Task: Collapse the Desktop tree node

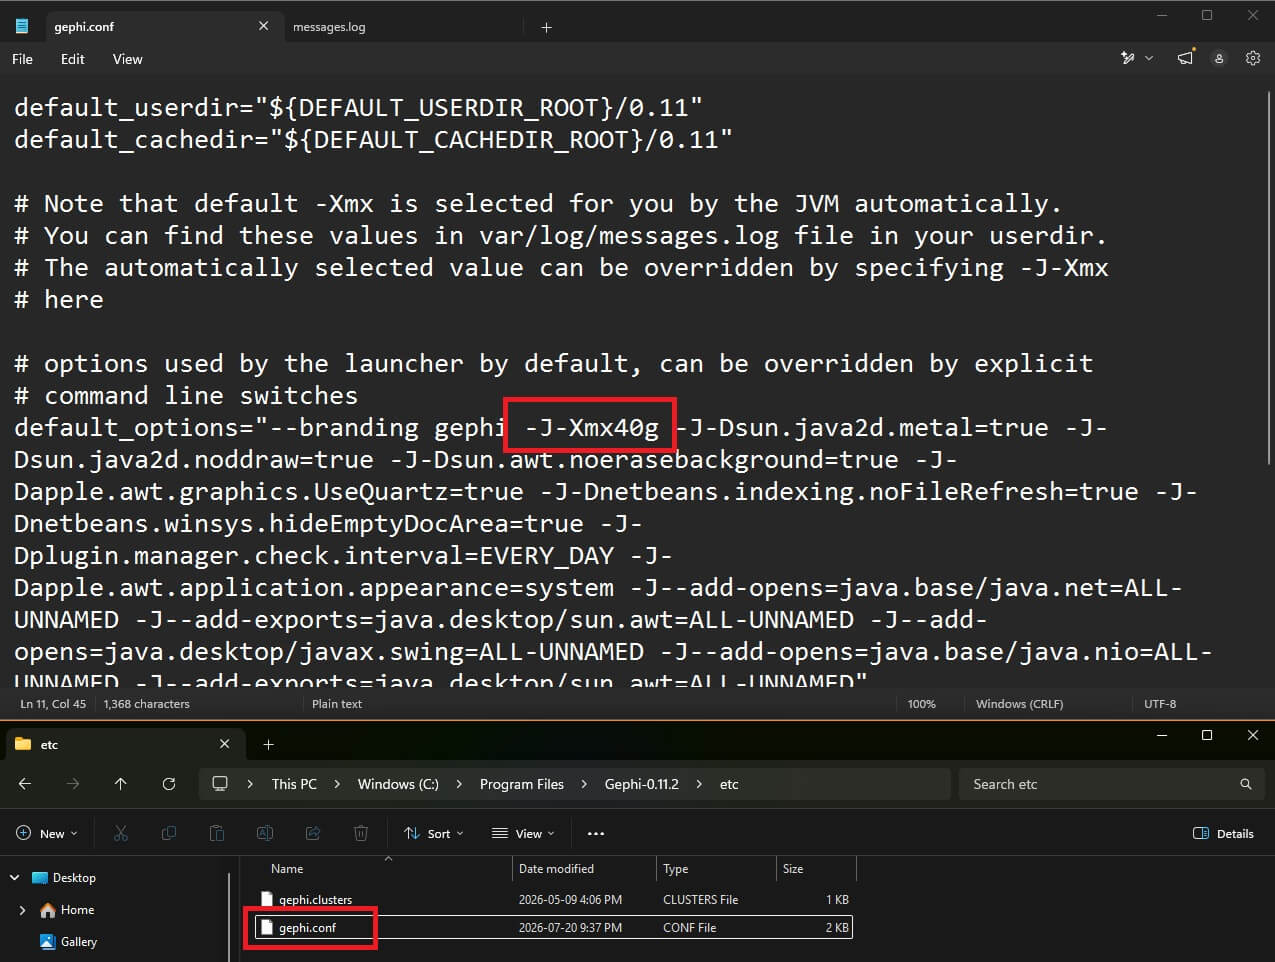Action: pyautogui.click(x=14, y=878)
